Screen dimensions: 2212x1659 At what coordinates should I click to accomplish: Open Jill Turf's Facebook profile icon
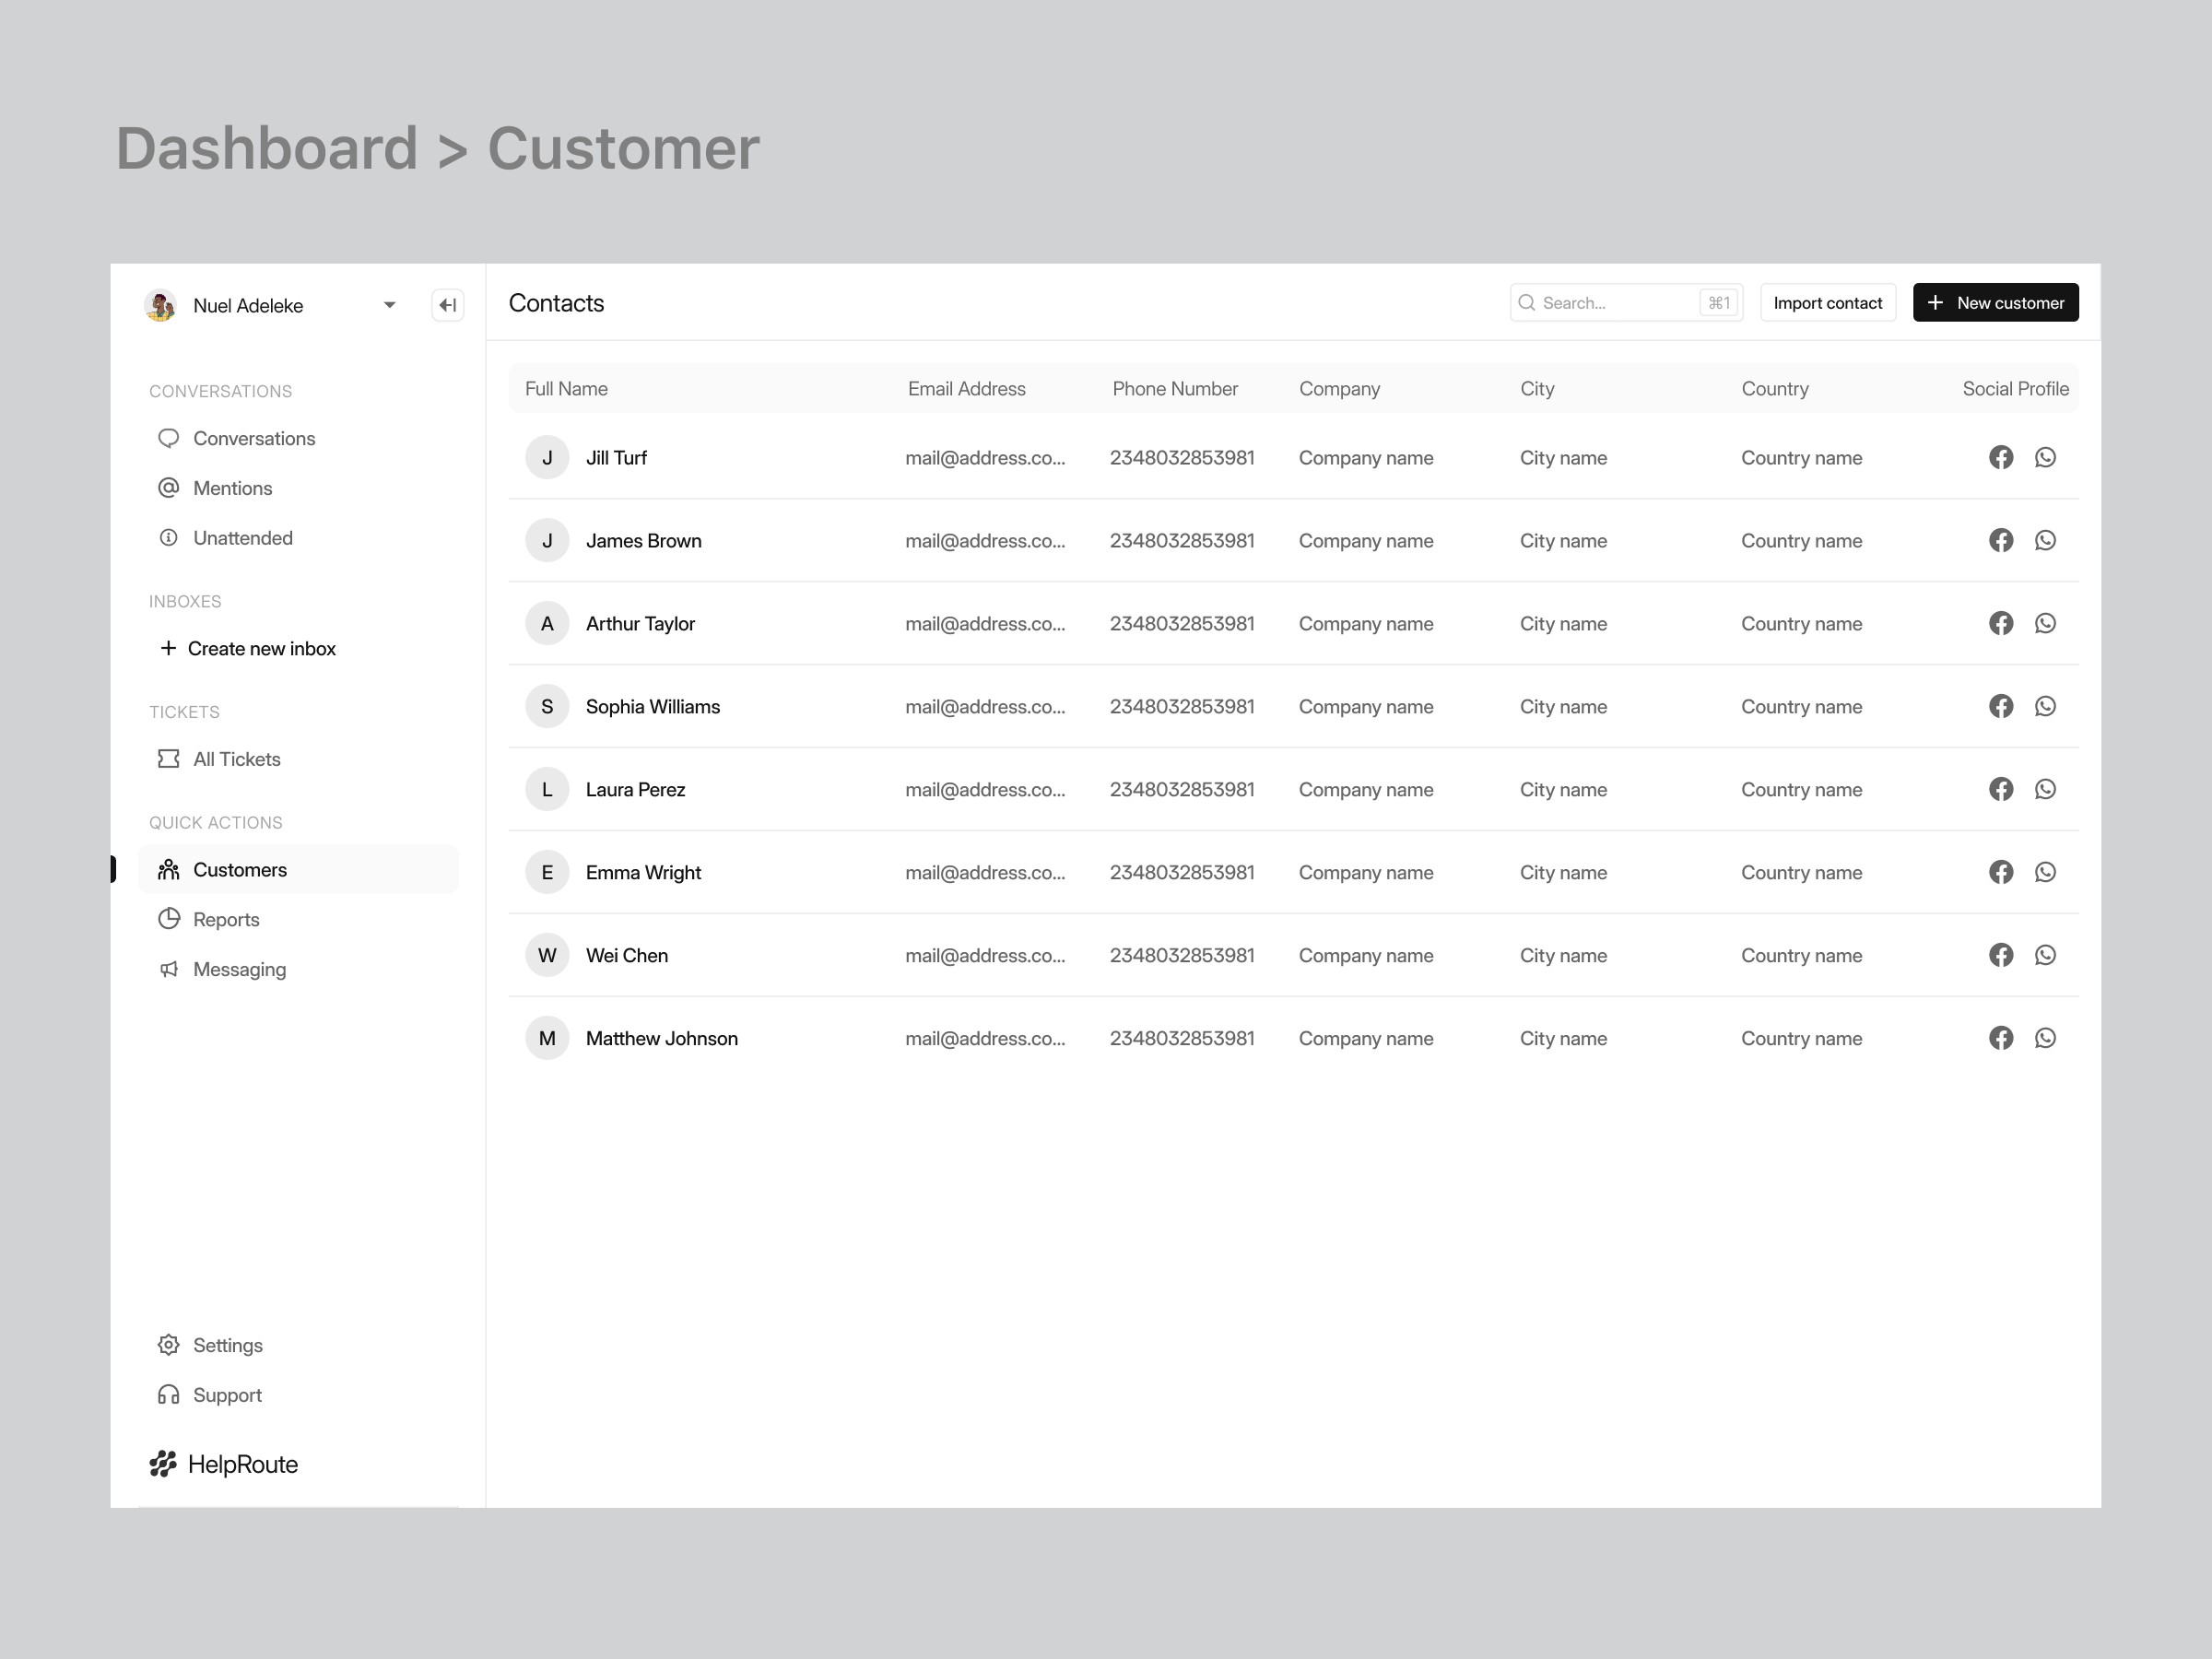pyautogui.click(x=2000, y=457)
